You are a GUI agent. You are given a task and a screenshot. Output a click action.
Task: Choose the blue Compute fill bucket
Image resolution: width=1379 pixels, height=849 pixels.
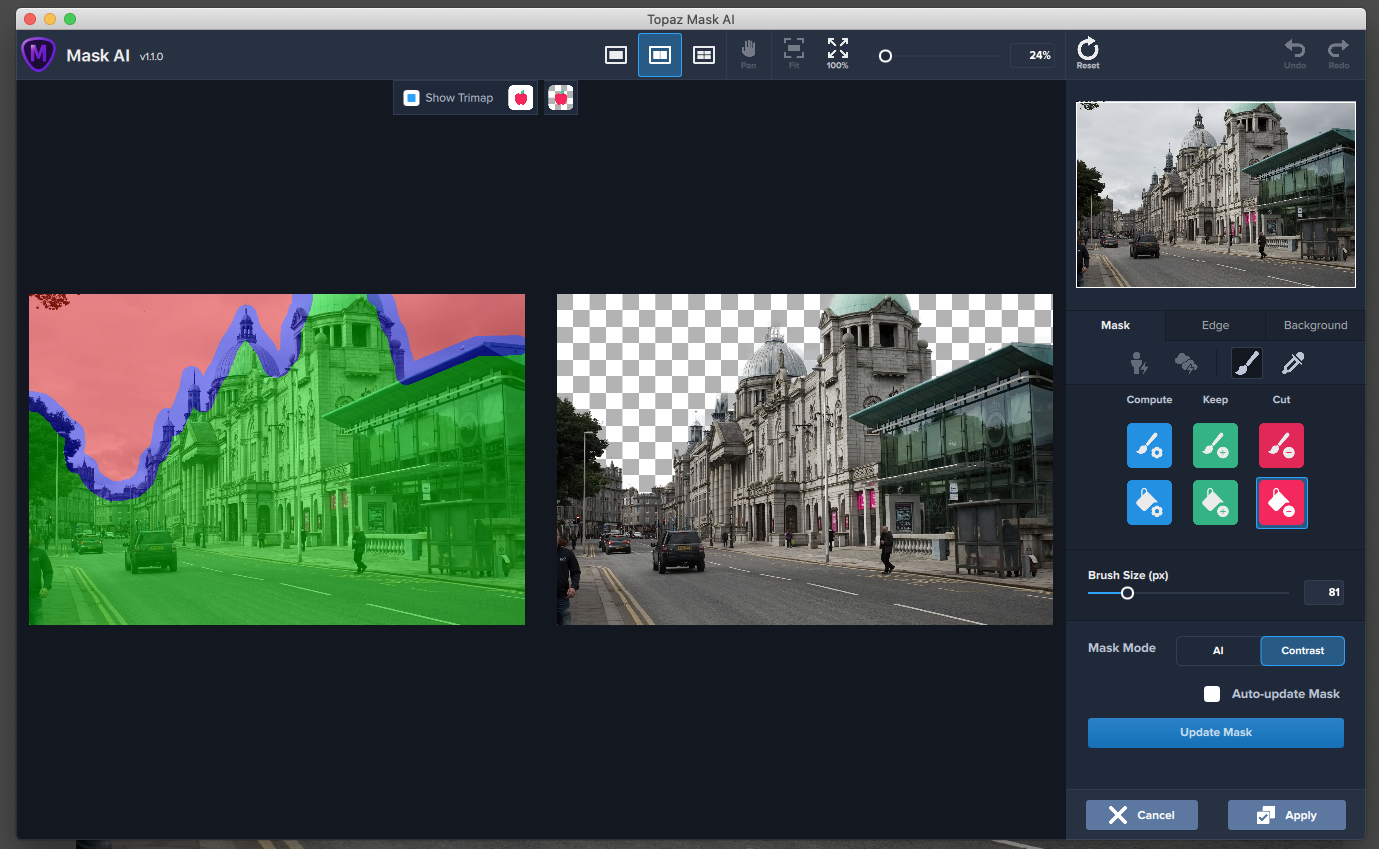point(1151,502)
